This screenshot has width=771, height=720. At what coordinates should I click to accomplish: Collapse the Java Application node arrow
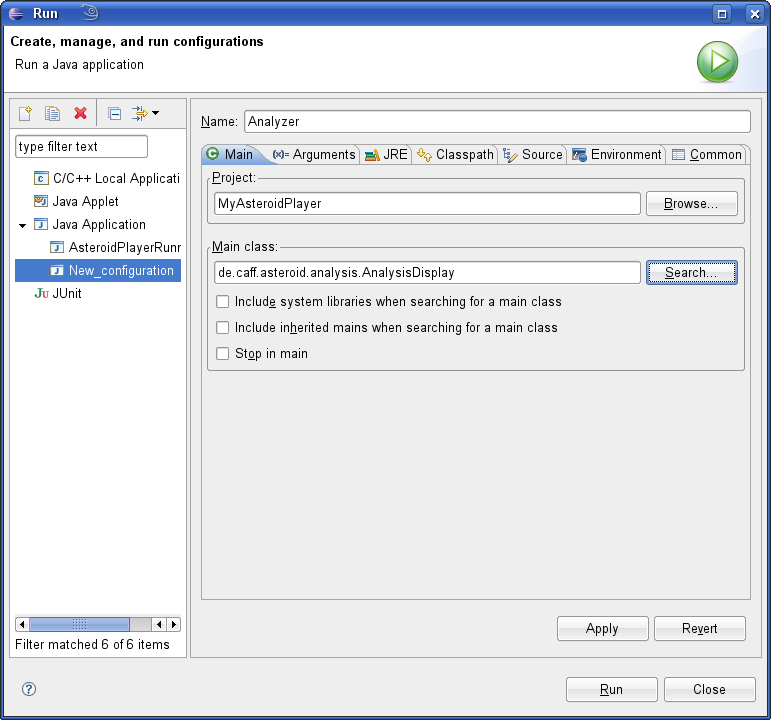(x=22, y=225)
